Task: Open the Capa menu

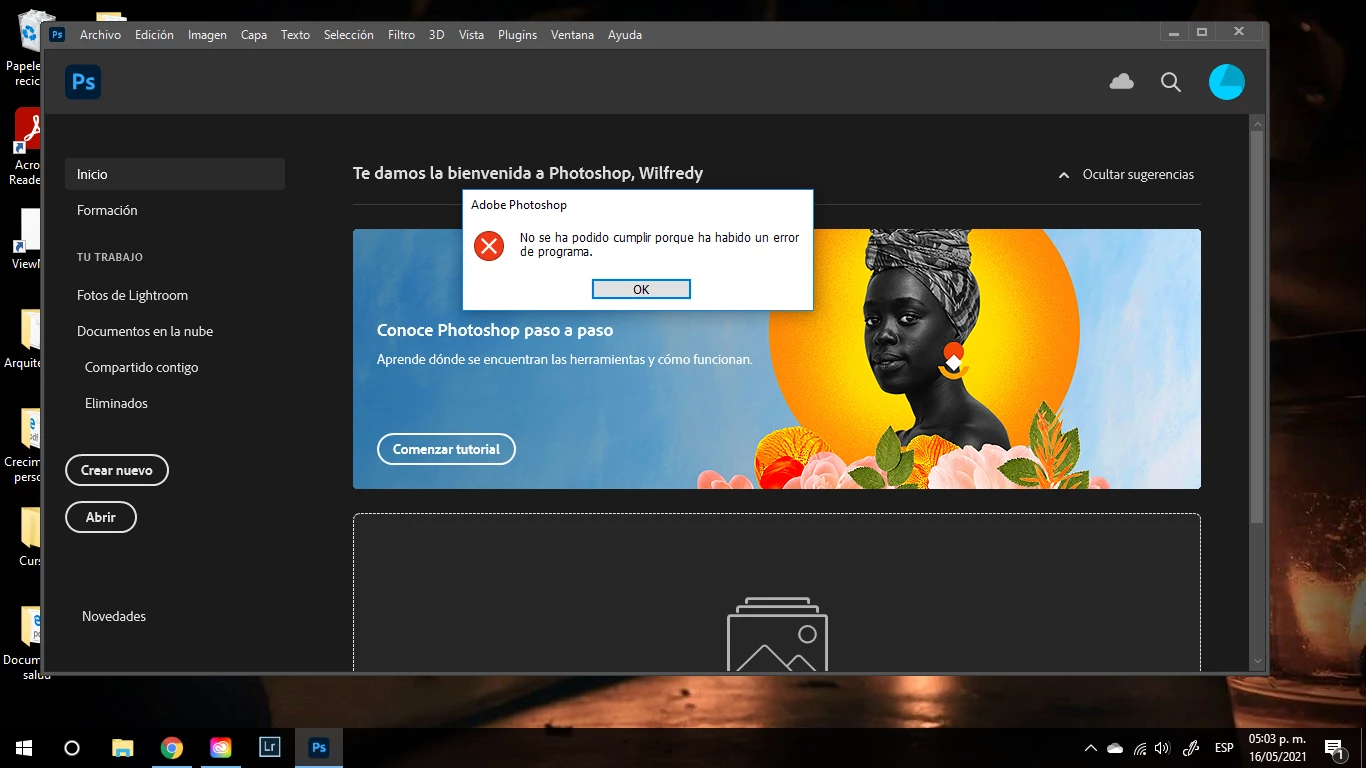Action: [254, 35]
